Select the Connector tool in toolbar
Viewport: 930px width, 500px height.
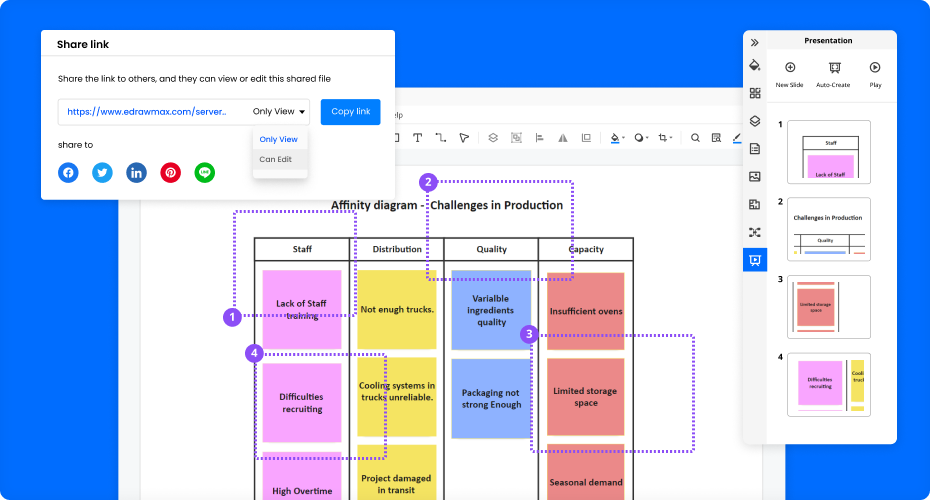click(x=440, y=138)
